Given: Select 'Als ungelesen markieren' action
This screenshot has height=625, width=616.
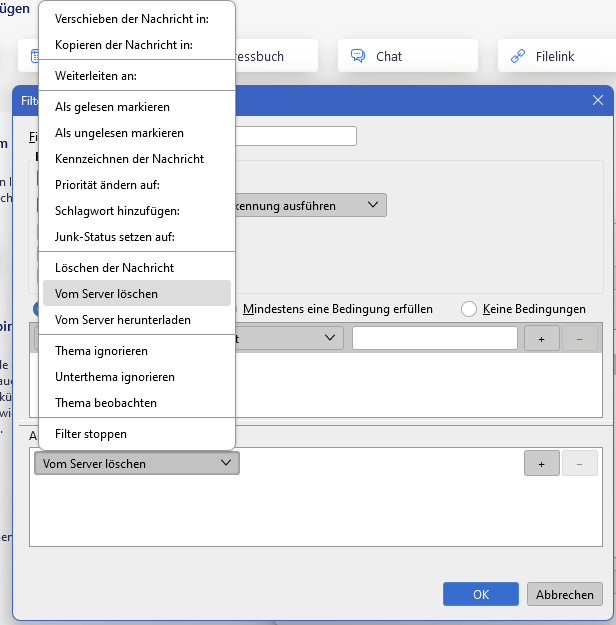Looking at the screenshot, I should [x=137, y=133].
